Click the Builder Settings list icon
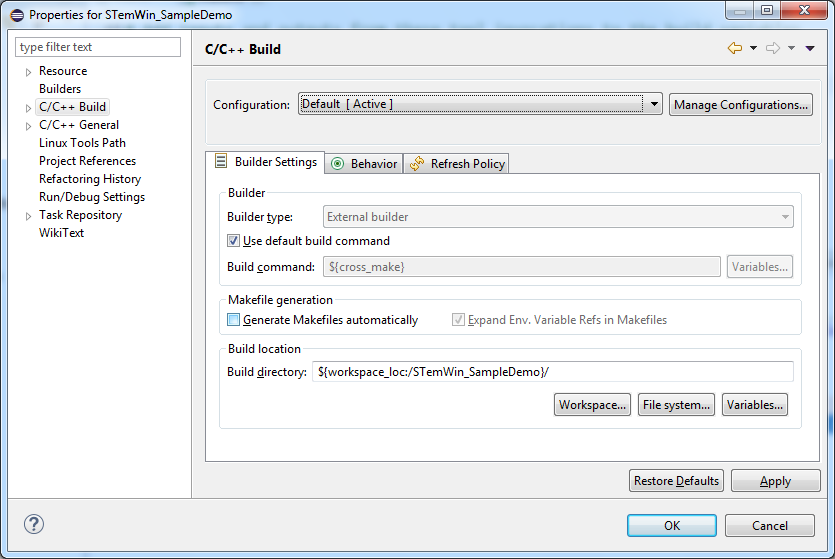Image resolution: width=835 pixels, height=559 pixels. (221, 161)
